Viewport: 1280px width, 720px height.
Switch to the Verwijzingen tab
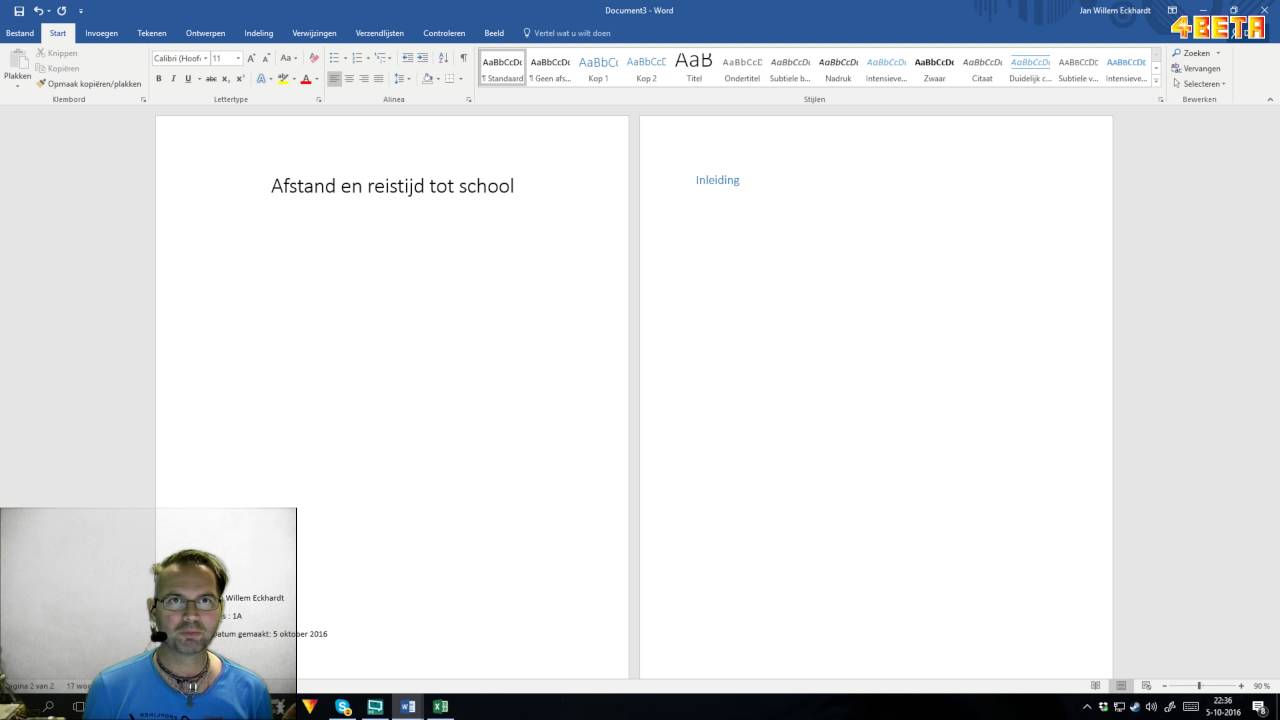[314, 33]
